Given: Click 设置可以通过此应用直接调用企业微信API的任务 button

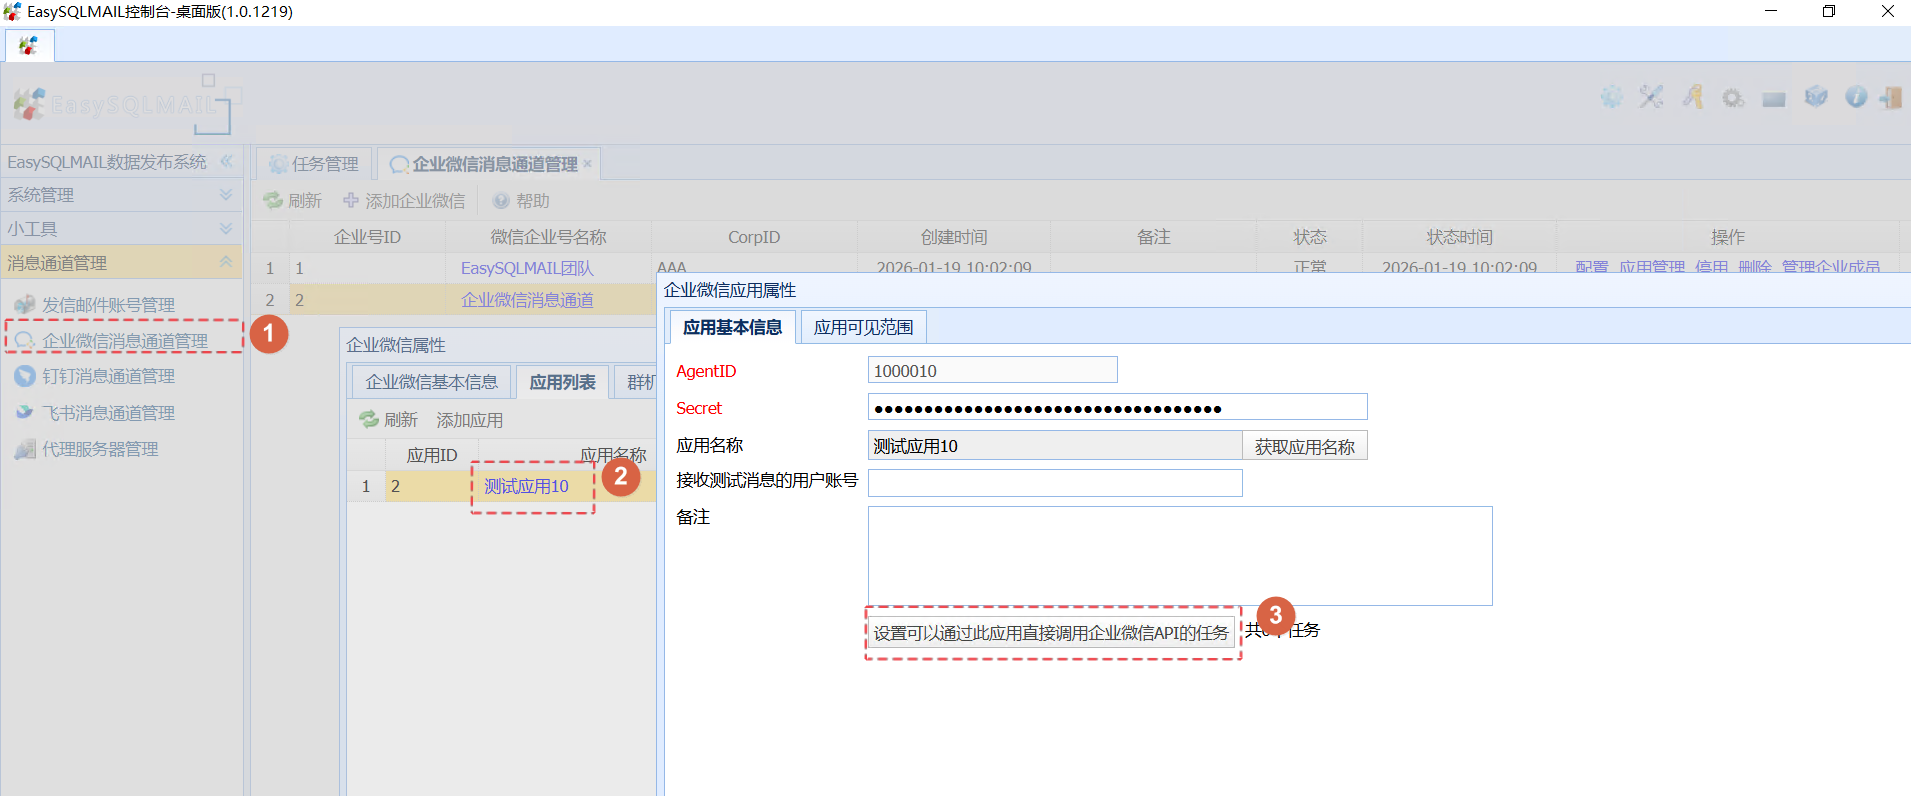Looking at the screenshot, I should coord(1051,633).
